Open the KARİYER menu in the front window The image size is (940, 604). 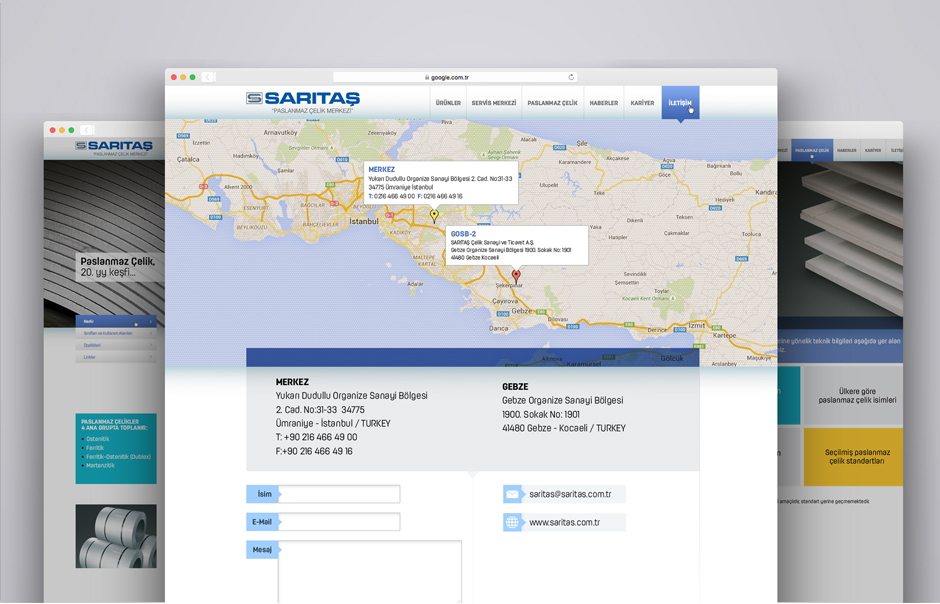[x=642, y=103]
